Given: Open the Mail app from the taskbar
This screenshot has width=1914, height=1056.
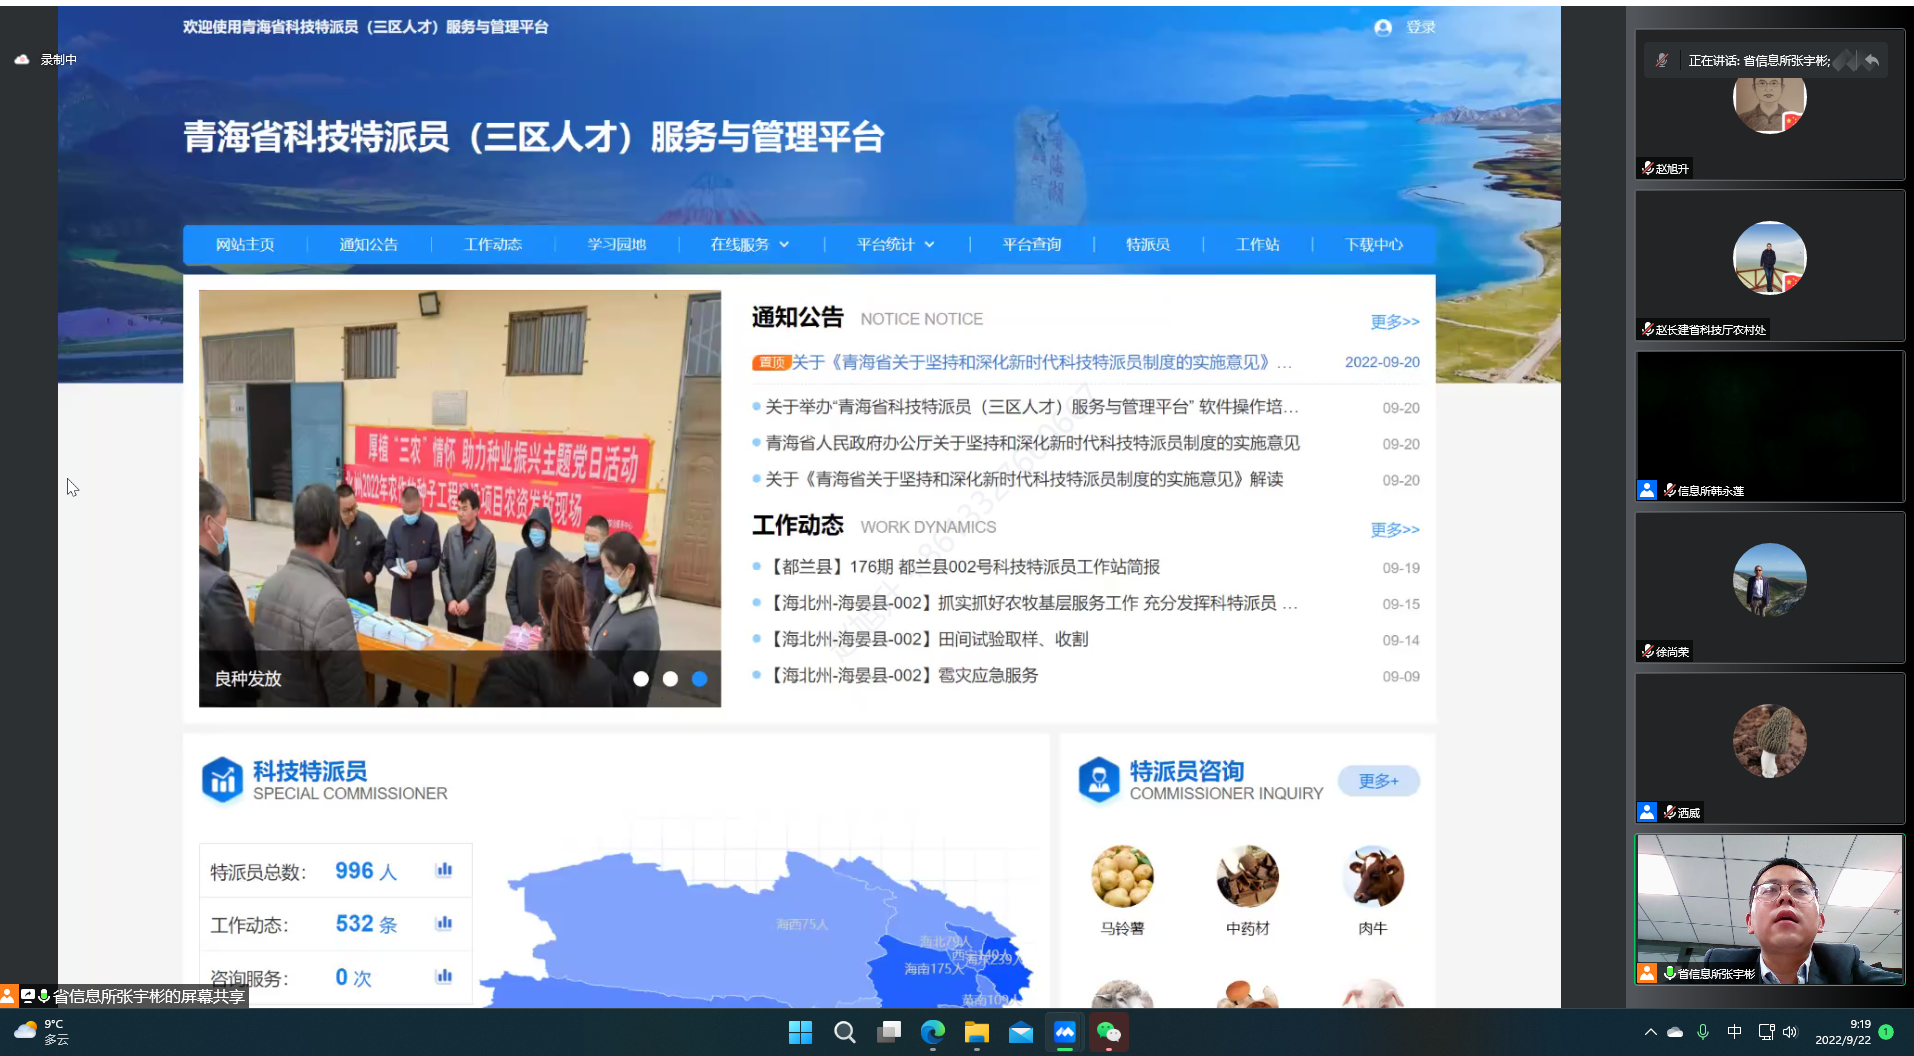Looking at the screenshot, I should point(1020,1032).
